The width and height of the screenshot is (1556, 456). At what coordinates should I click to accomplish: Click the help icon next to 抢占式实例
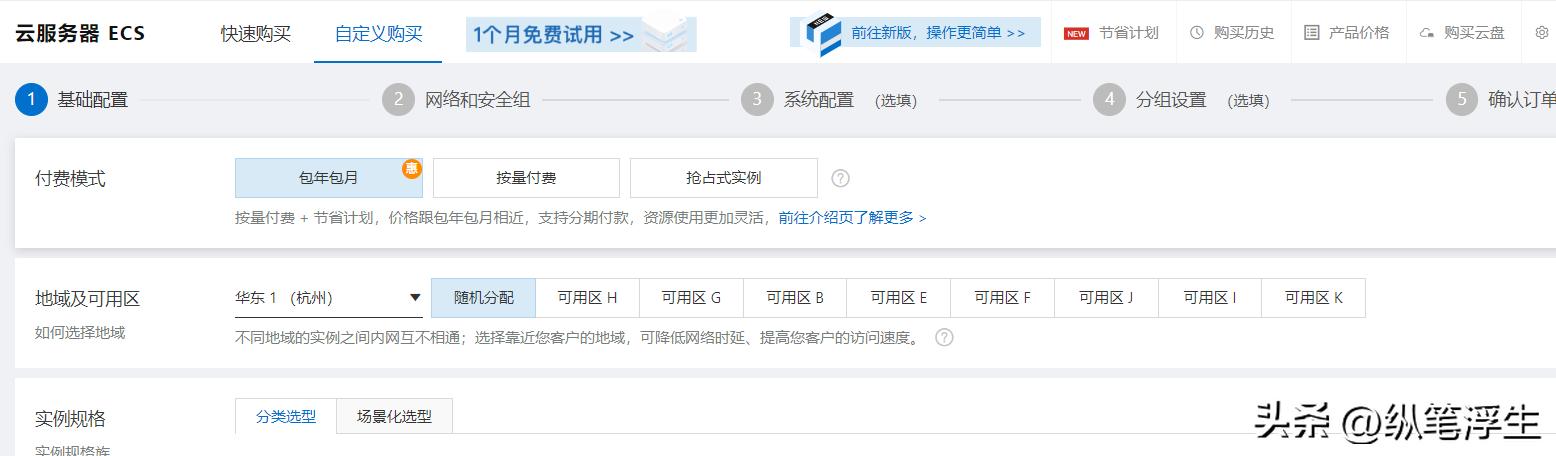click(x=841, y=178)
